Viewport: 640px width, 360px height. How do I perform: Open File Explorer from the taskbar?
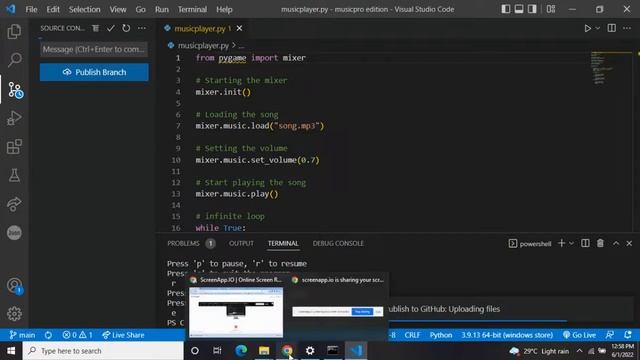264,351
